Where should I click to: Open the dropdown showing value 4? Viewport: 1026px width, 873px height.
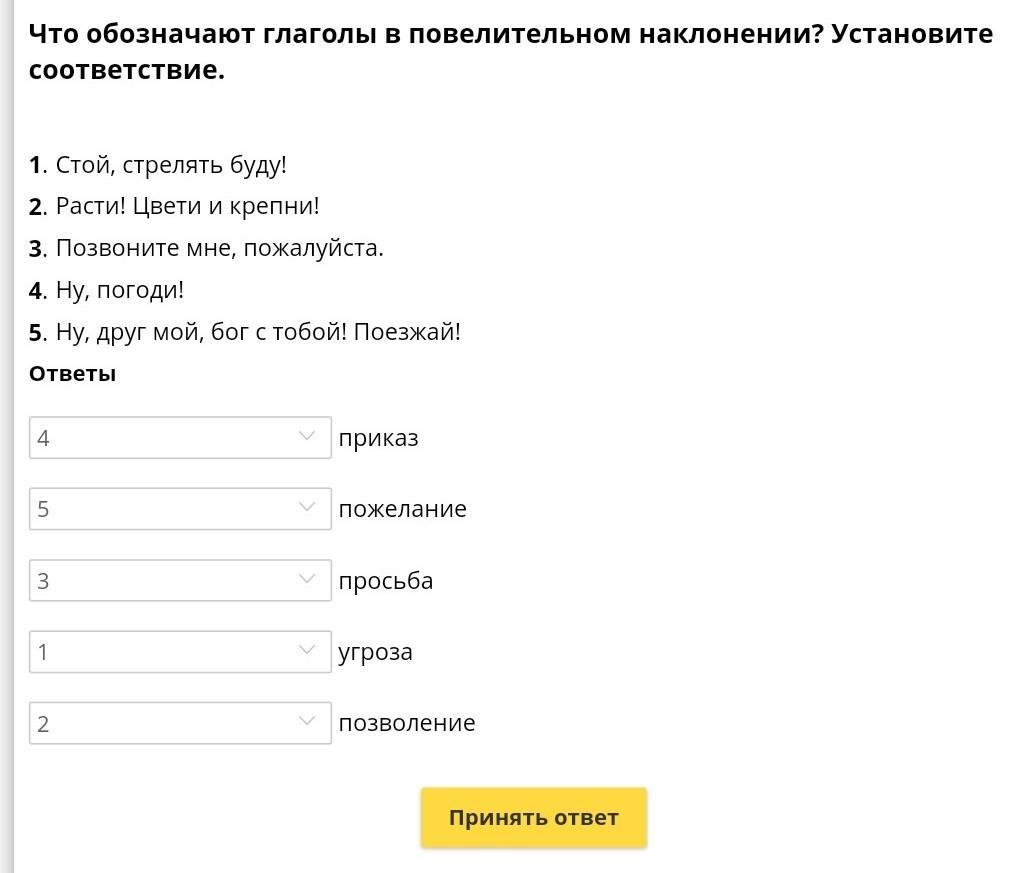click(180, 438)
